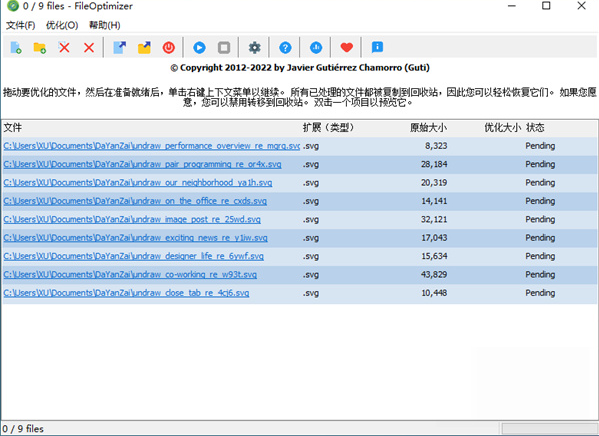Click the copyright line by Javier Gutiérrez Chamorro
Image resolution: width=599 pixels, height=436 pixels.
pos(300,68)
